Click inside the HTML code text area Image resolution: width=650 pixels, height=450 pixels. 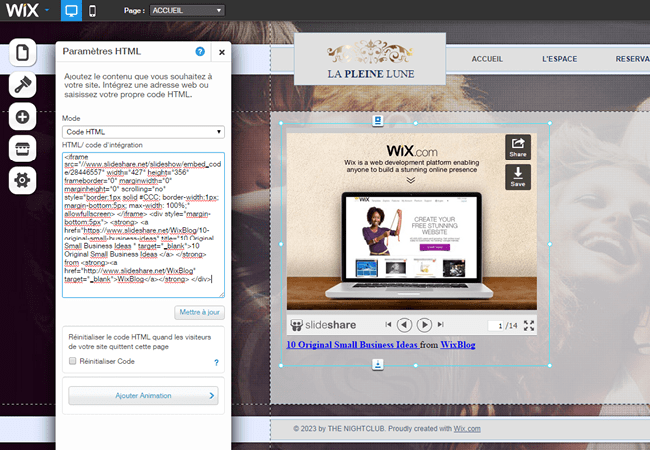[x=143, y=225]
